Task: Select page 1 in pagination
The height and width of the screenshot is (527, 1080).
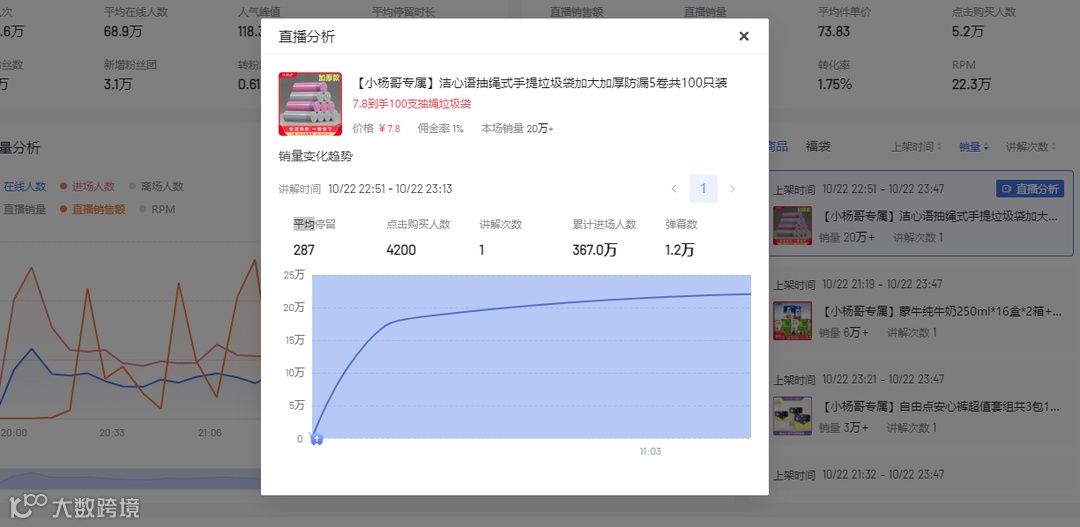Action: tap(703, 189)
